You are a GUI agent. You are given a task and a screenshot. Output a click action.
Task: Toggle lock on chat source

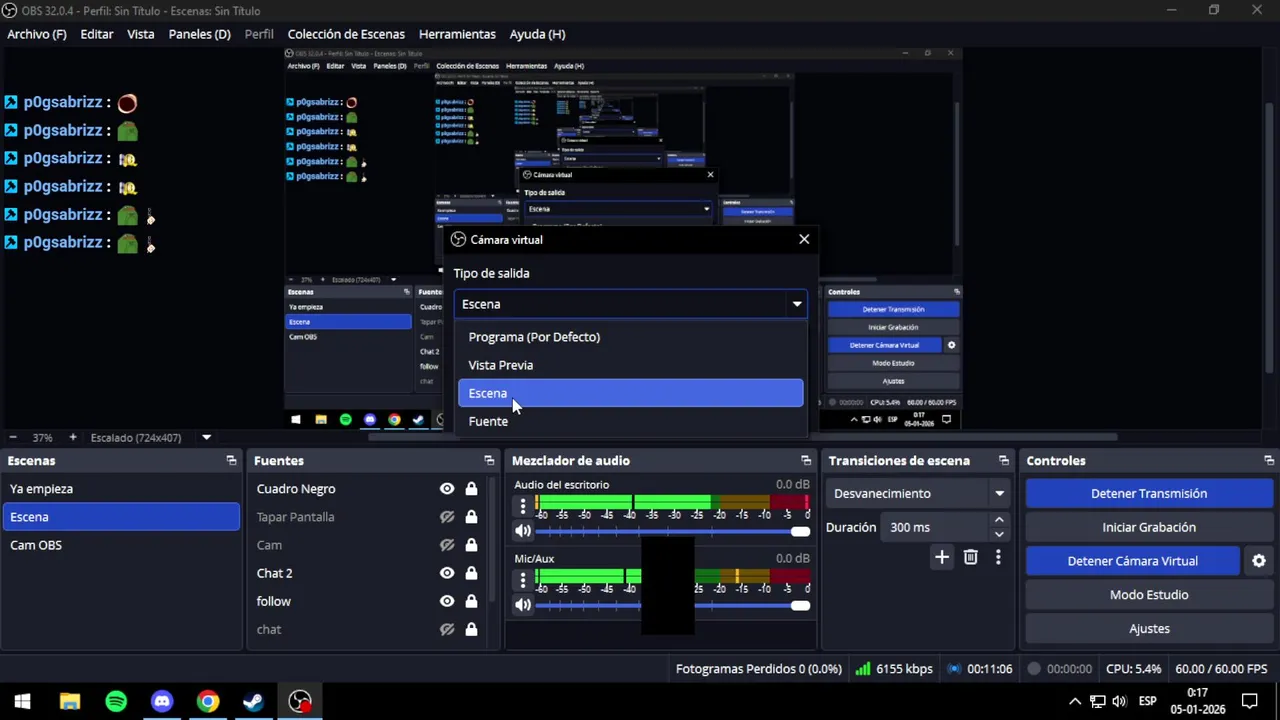(x=471, y=629)
